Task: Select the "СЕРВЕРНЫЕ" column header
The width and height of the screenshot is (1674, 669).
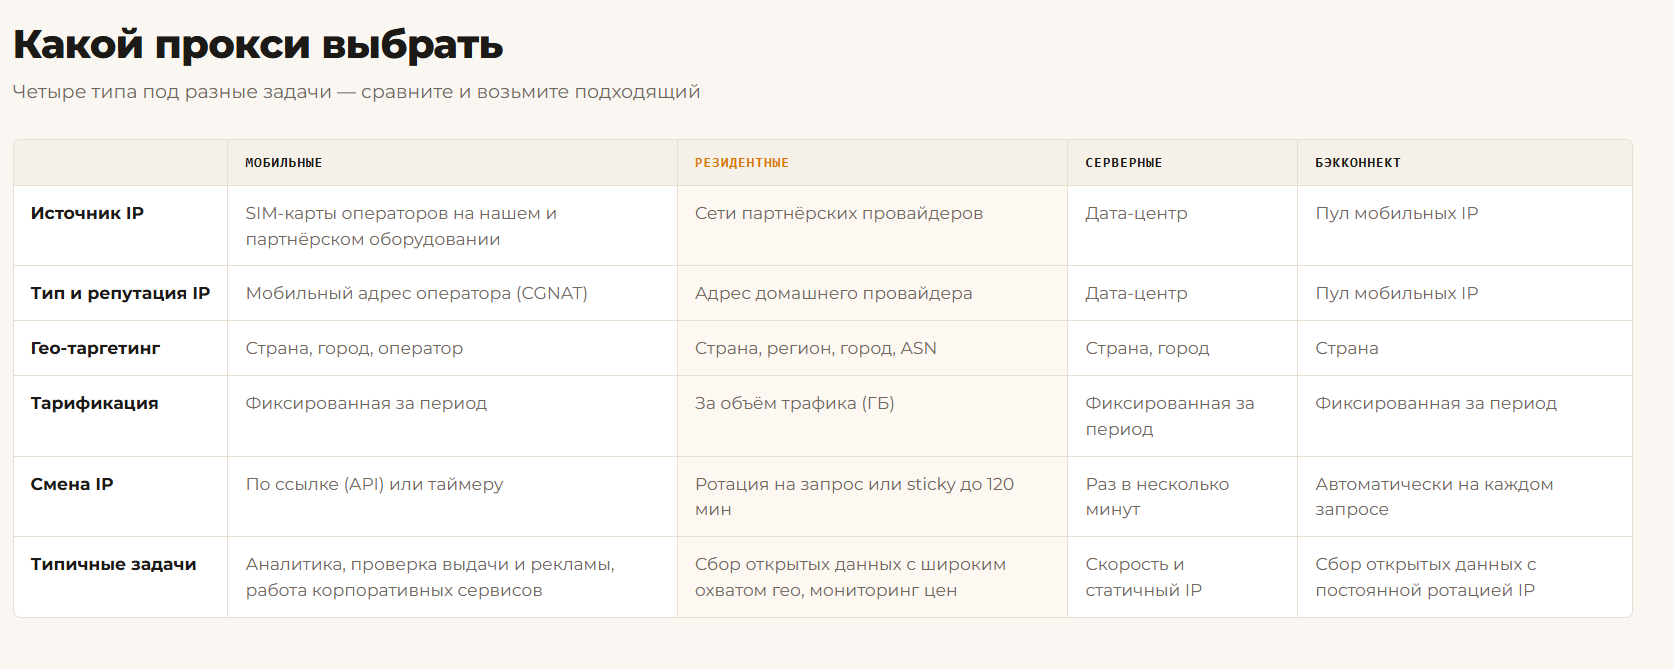Action: (x=1124, y=163)
